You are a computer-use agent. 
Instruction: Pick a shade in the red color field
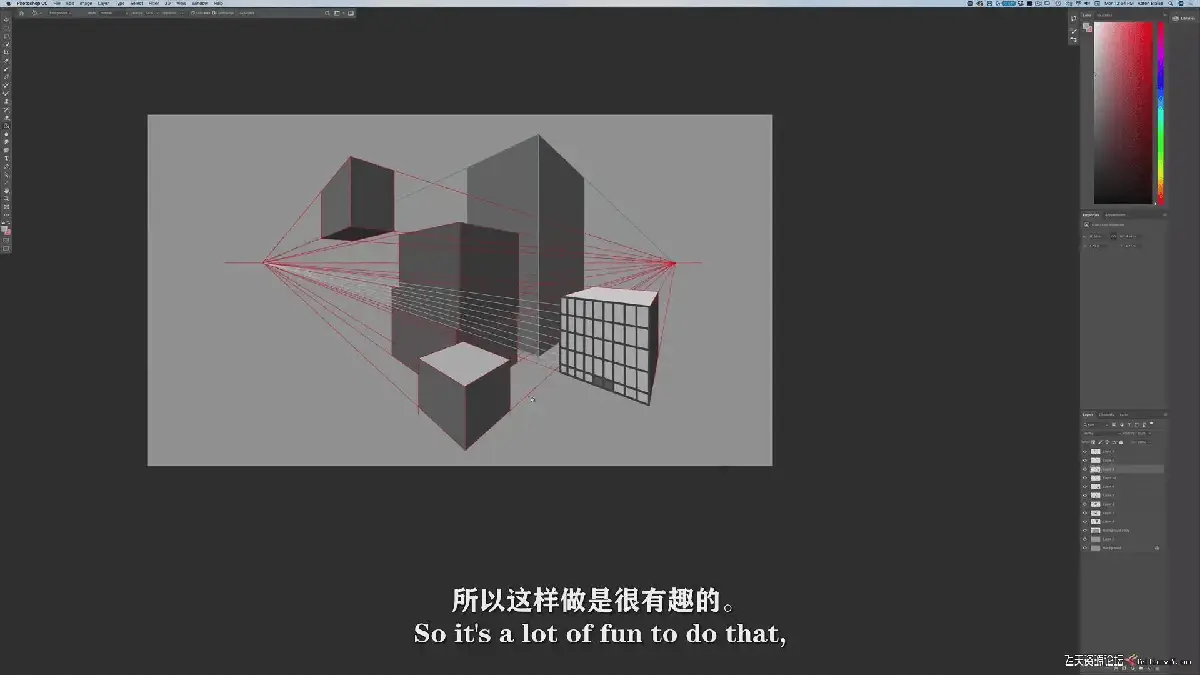[x=1124, y=113]
